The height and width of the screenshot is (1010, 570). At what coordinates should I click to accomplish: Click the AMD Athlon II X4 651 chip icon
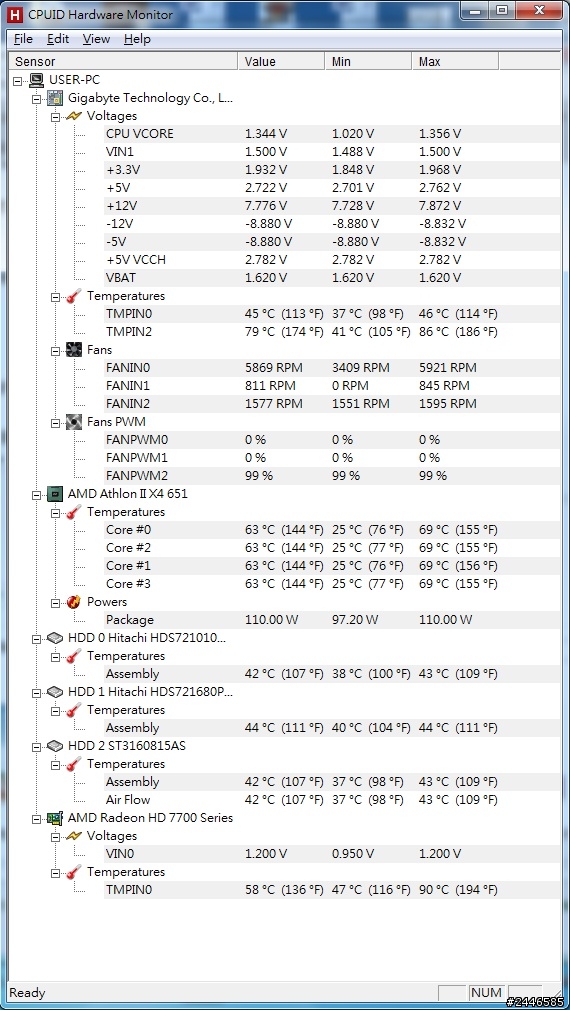55,494
